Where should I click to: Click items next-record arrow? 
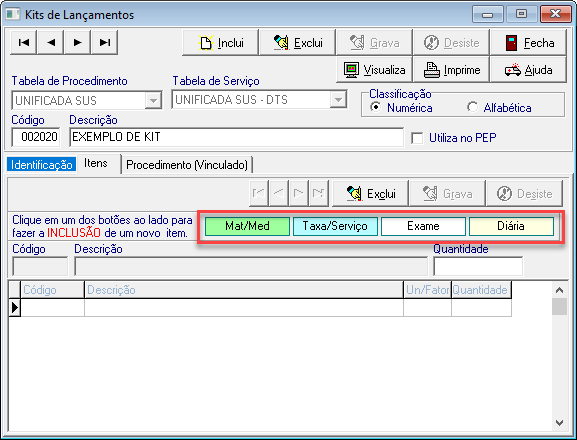click(x=298, y=193)
